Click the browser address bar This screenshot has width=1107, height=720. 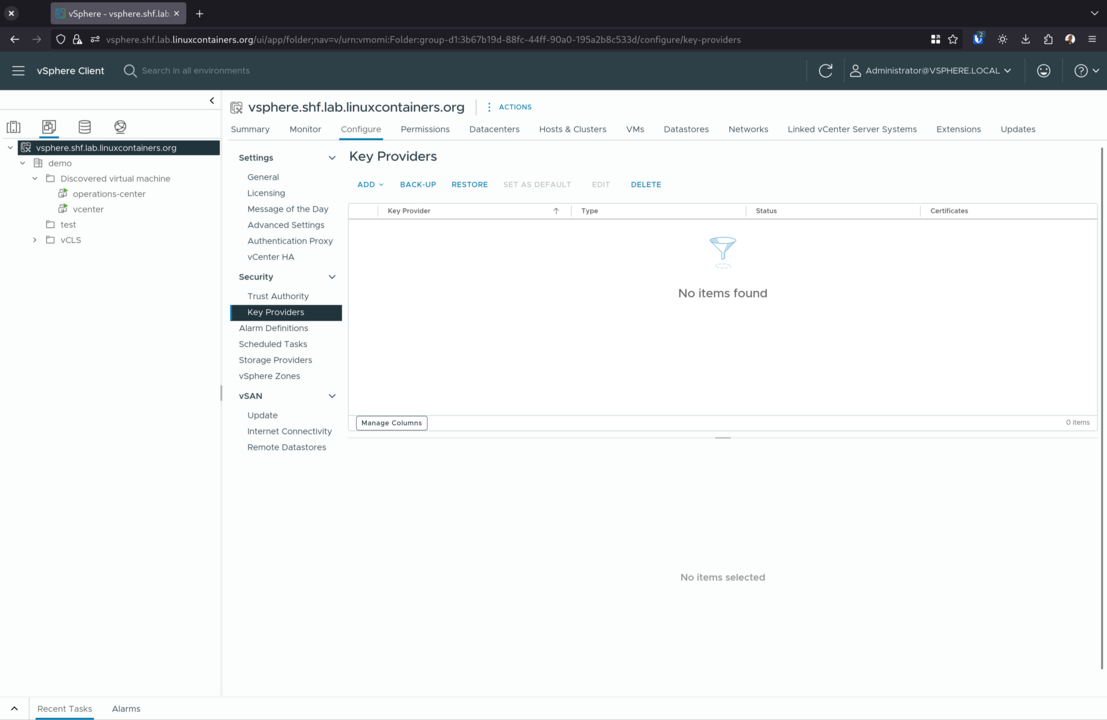pos(424,40)
